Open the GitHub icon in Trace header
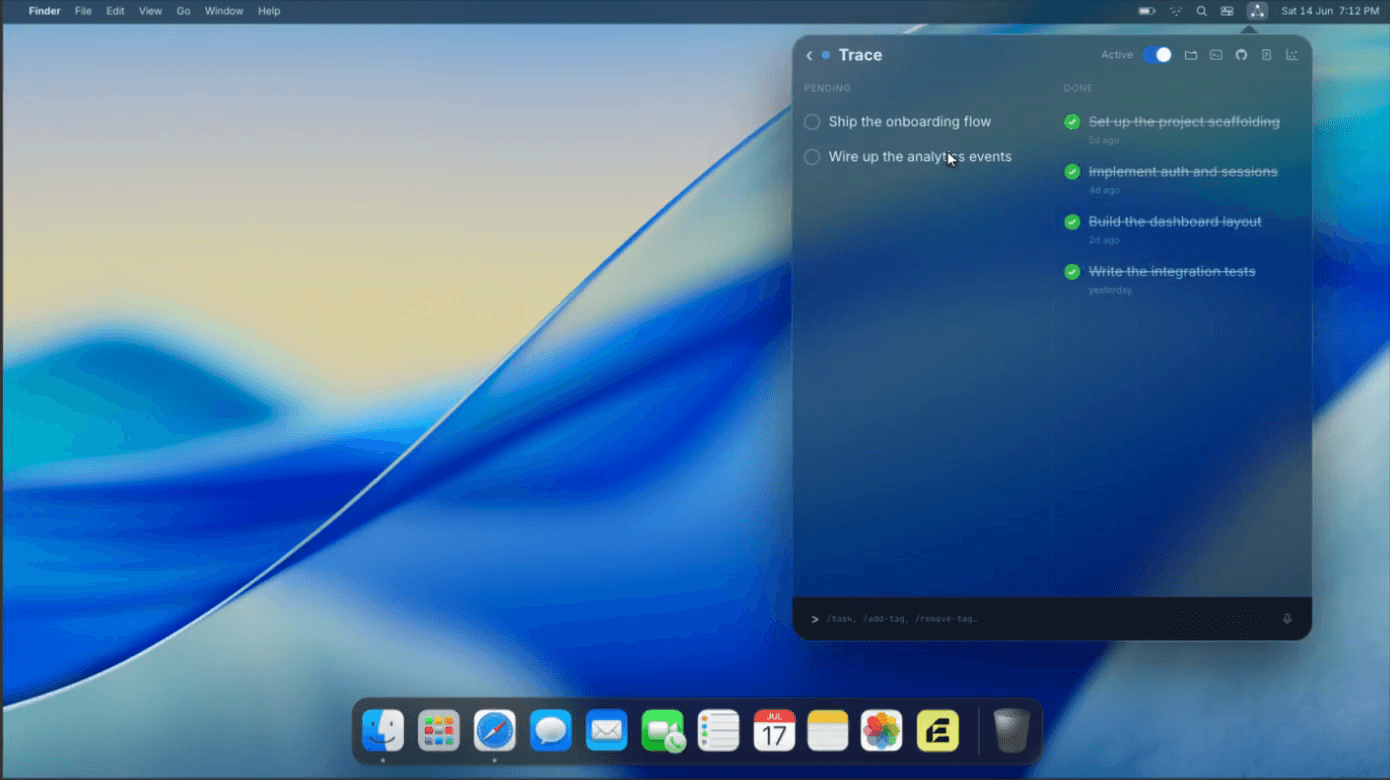This screenshot has height=780, width=1390. pyautogui.click(x=1241, y=55)
